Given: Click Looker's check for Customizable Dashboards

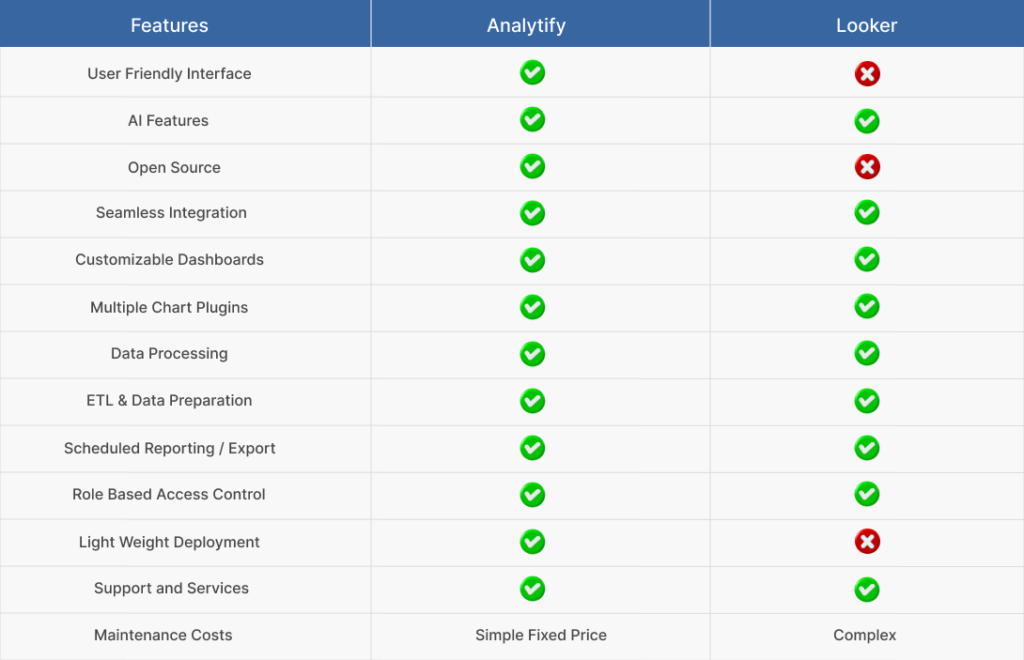Looking at the screenshot, I should [867, 259].
